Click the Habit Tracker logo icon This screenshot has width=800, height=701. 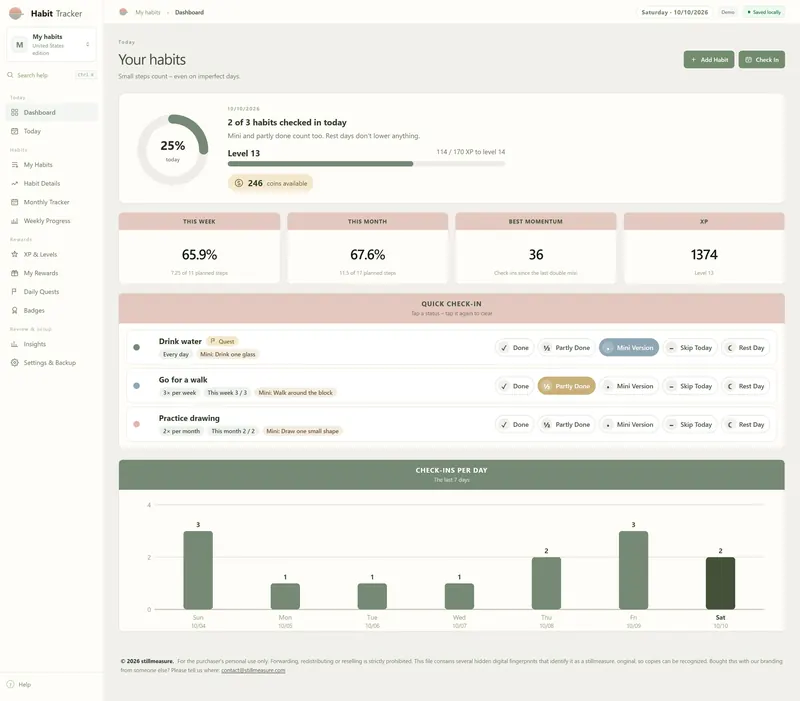(16, 13)
